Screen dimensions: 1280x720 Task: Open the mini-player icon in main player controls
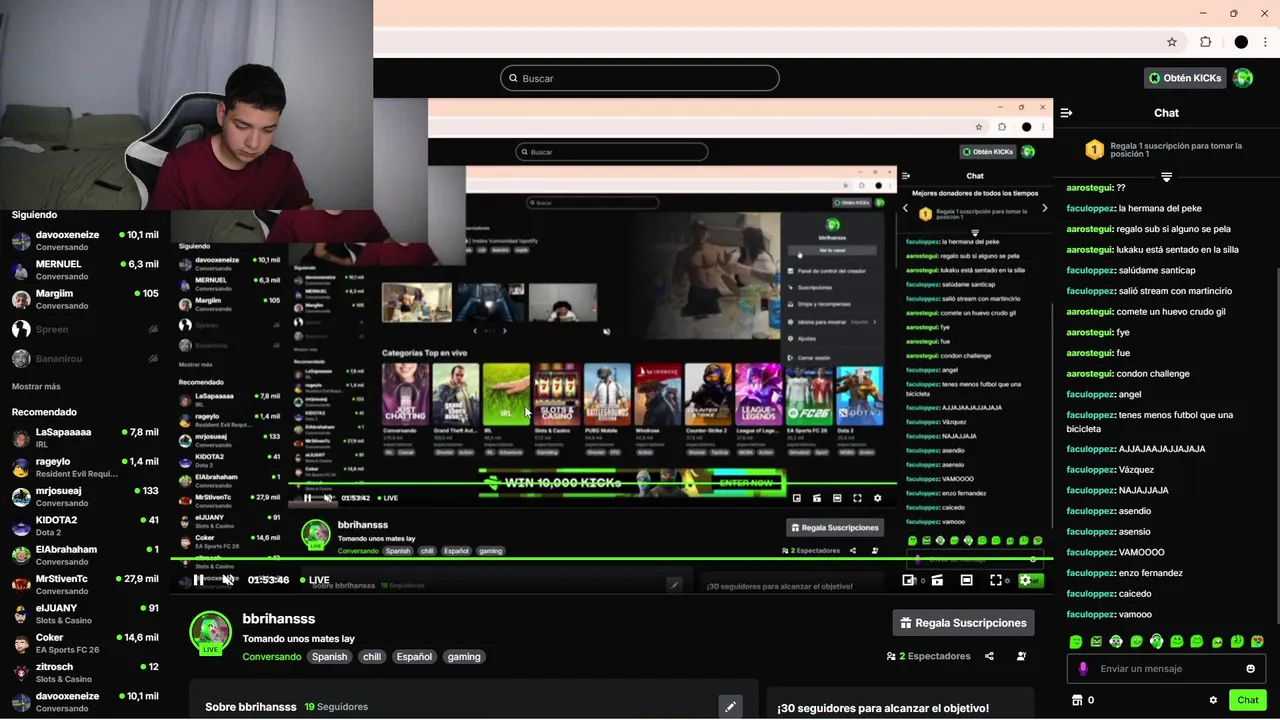(908, 580)
